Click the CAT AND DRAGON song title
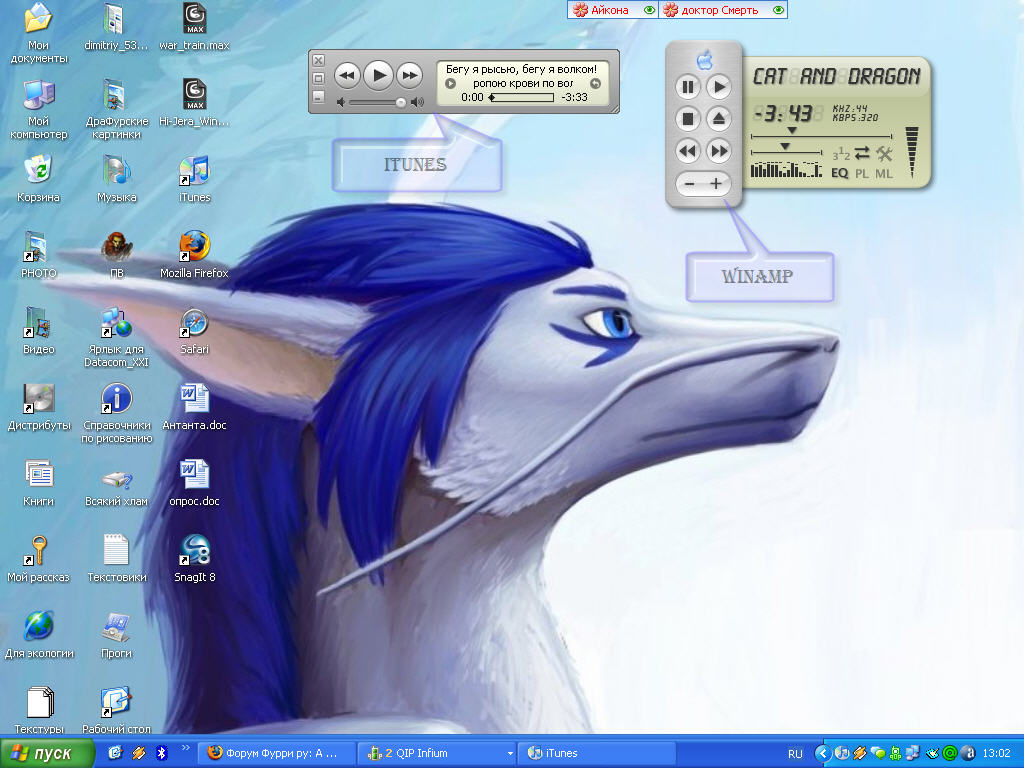 tap(837, 76)
